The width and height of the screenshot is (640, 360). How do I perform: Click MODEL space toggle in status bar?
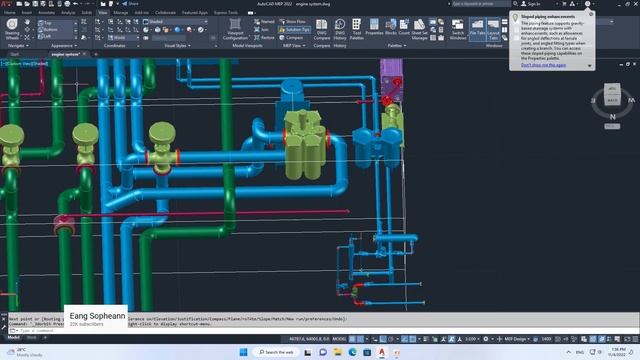click(339, 339)
